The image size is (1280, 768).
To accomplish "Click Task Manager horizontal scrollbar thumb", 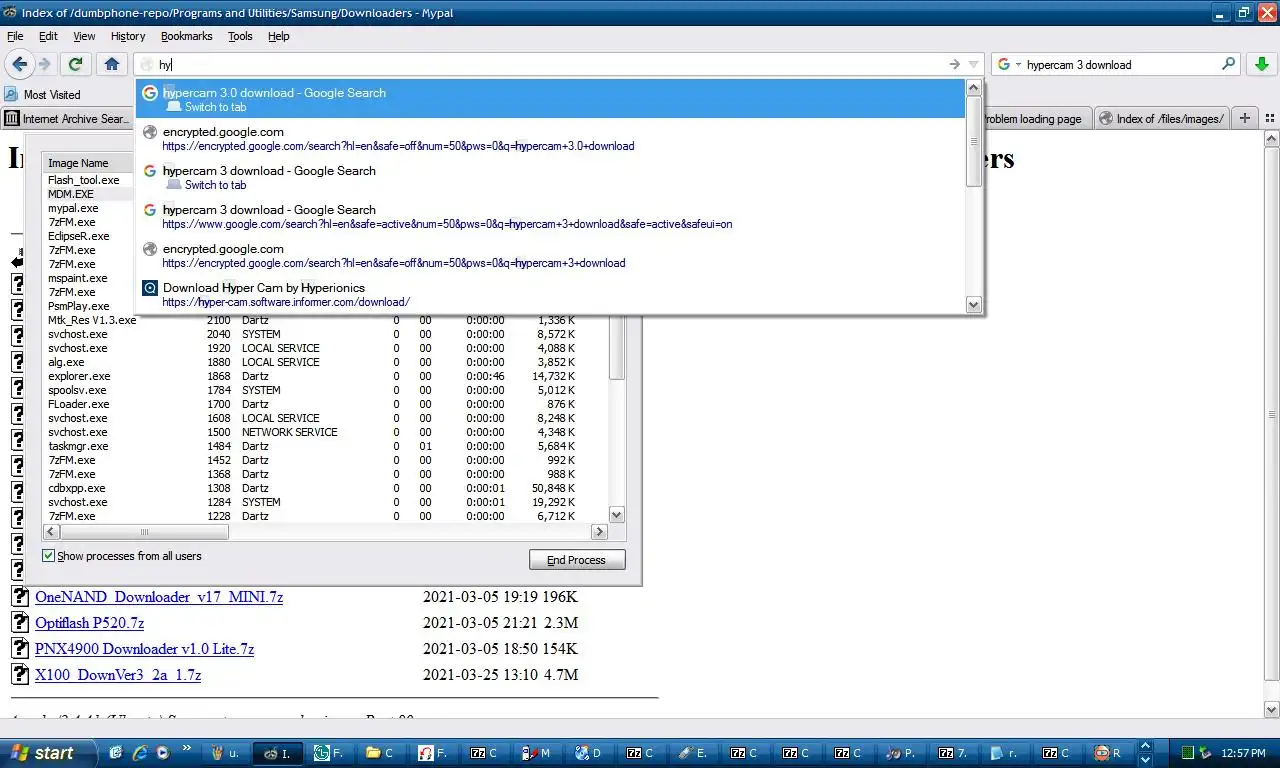I will coord(144,532).
